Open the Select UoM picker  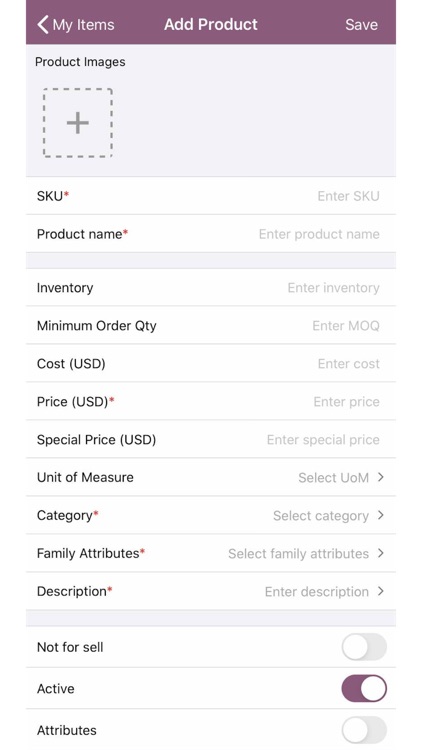tap(333, 477)
